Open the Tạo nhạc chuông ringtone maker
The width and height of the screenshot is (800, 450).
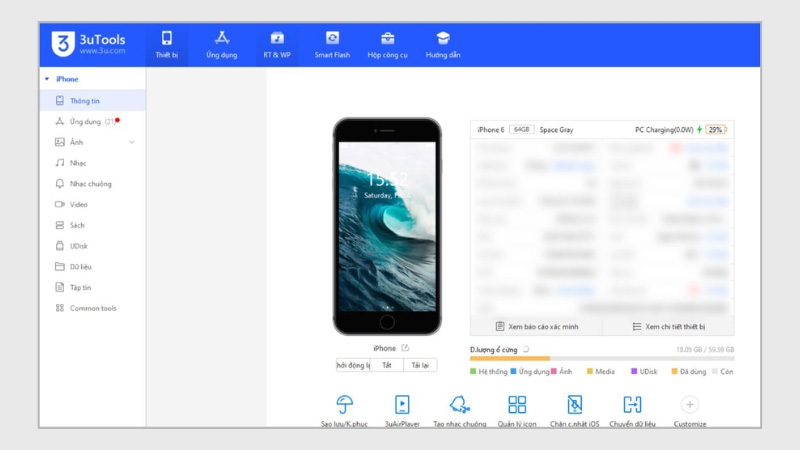point(459,405)
